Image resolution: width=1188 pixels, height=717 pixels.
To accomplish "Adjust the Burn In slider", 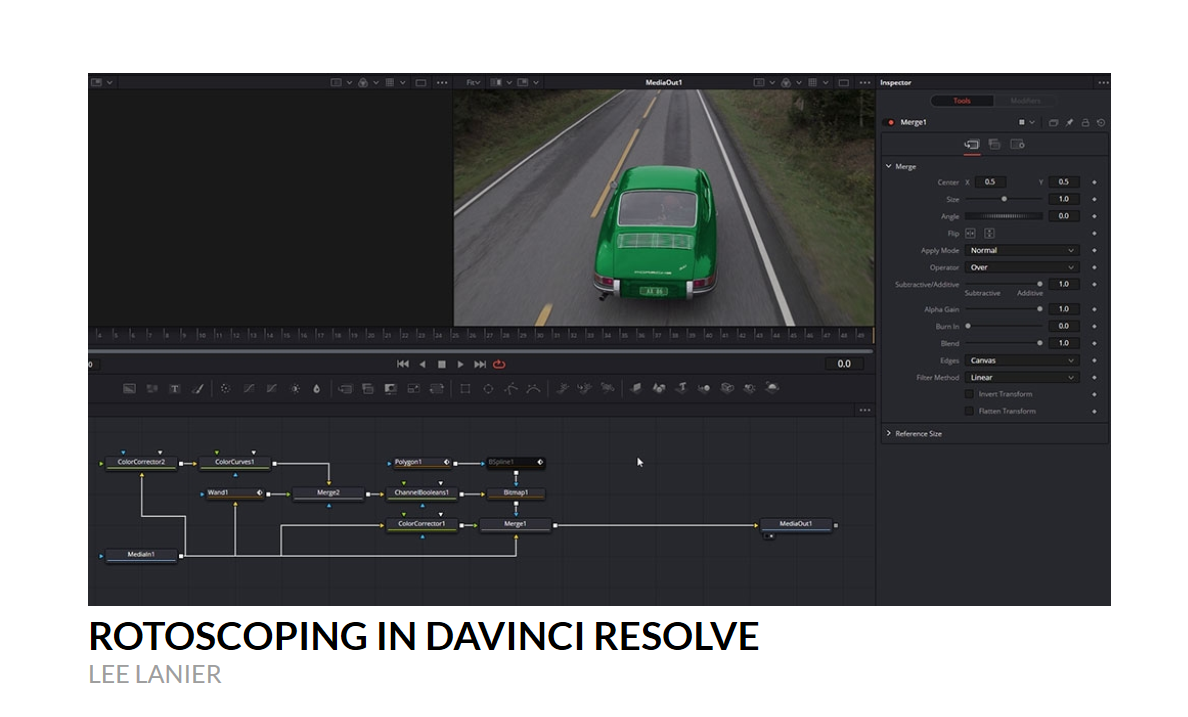I will tap(1004, 327).
